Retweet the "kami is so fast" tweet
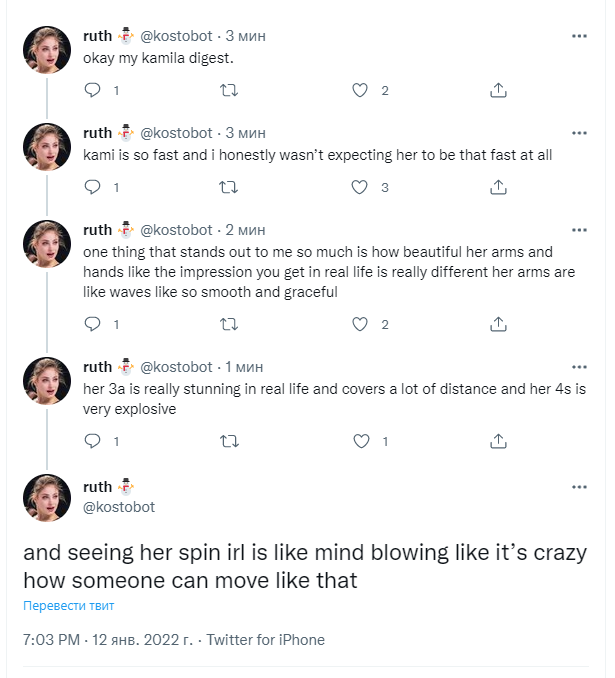This screenshot has width=615, height=678. tap(228, 187)
